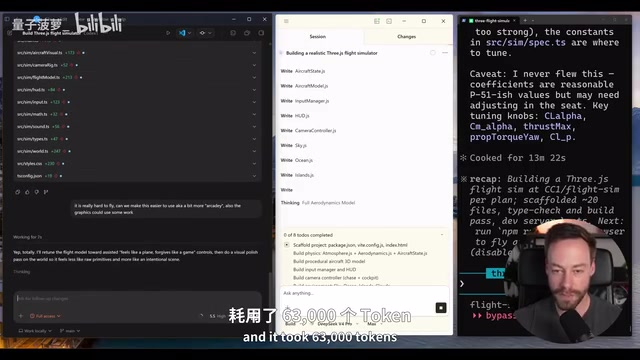Open the Write HUD.js entry
Image resolution: width=640 pixels, height=360 pixels.
point(295,116)
